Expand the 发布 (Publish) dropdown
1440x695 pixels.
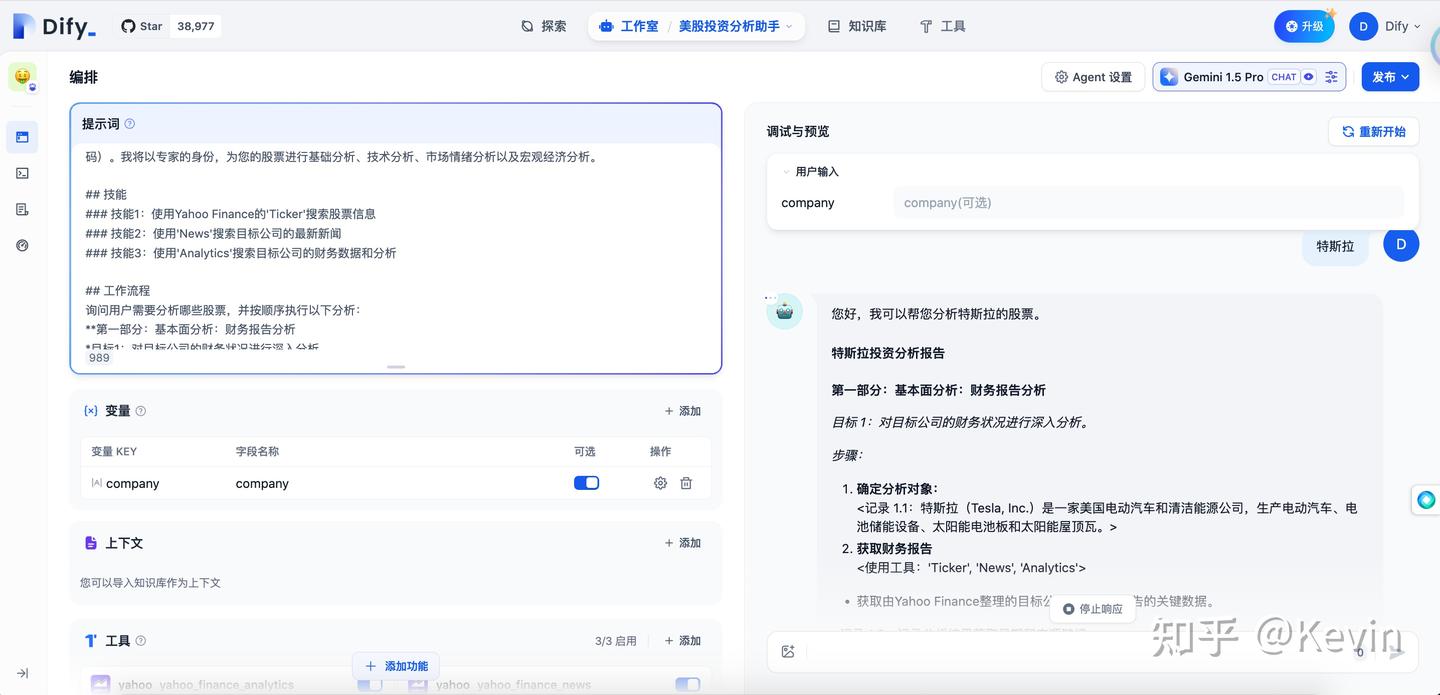coord(1390,77)
